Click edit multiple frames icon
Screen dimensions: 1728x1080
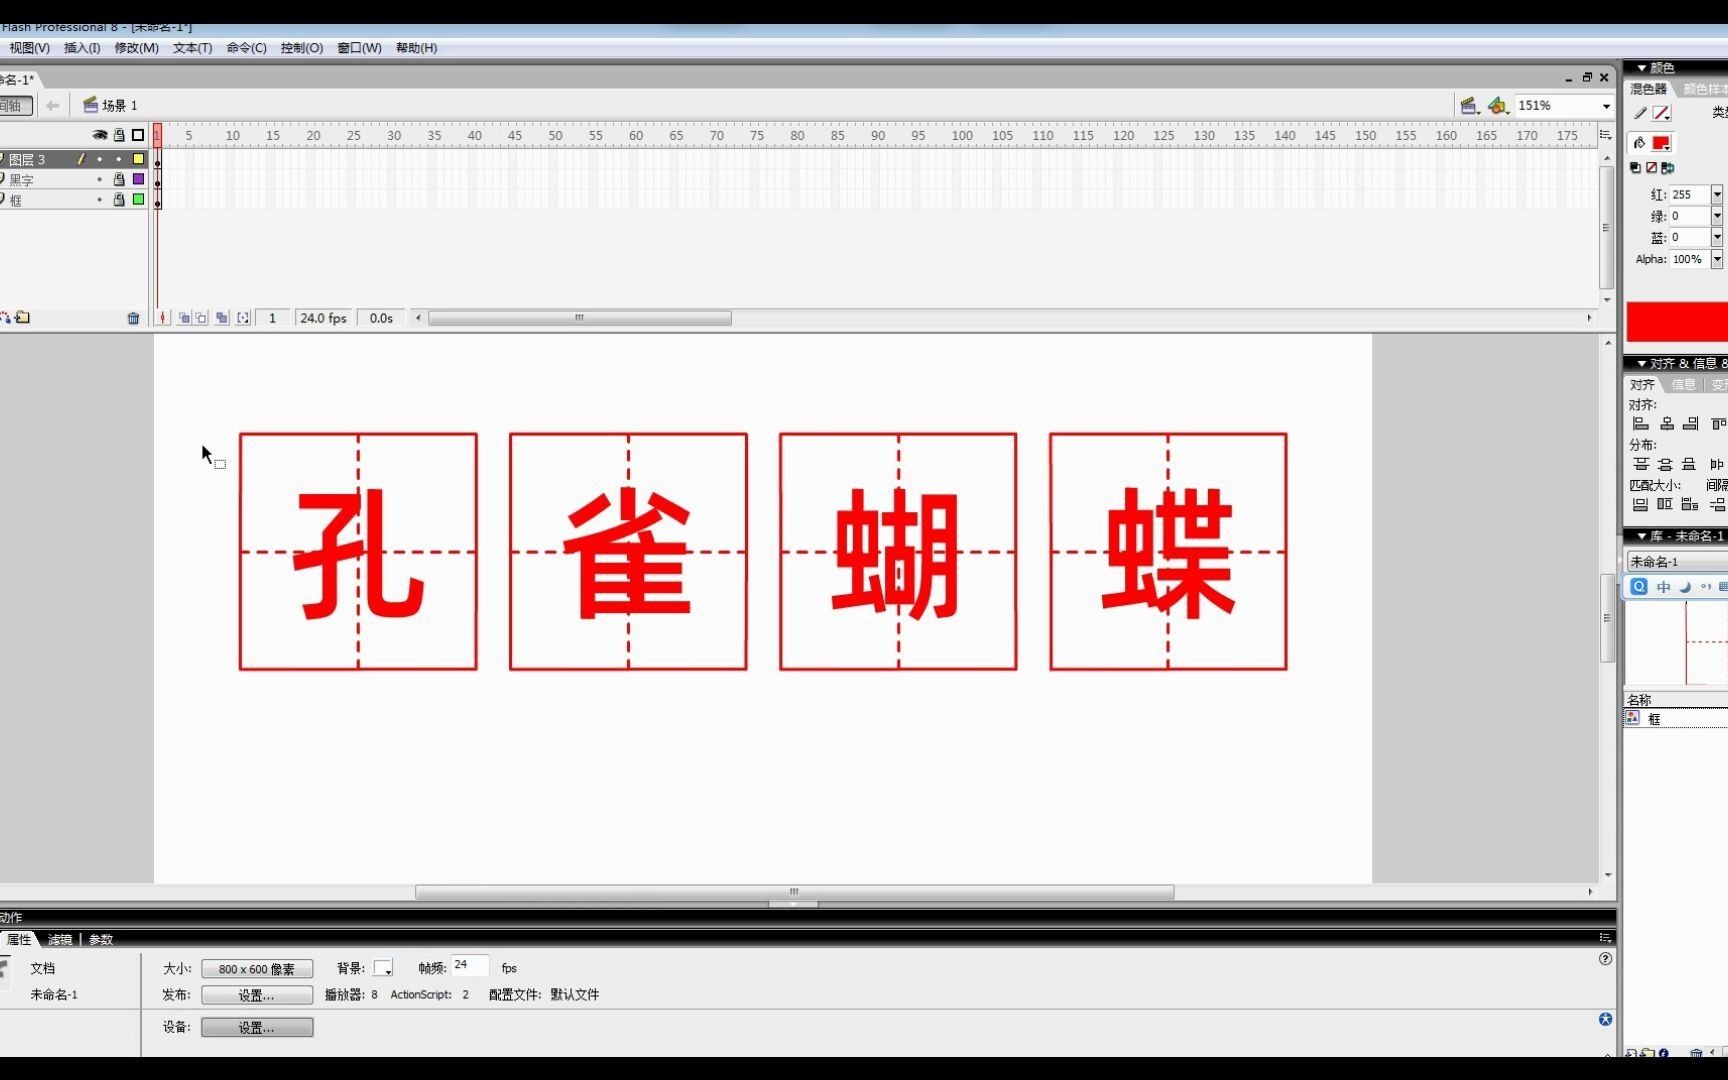[x=222, y=318]
